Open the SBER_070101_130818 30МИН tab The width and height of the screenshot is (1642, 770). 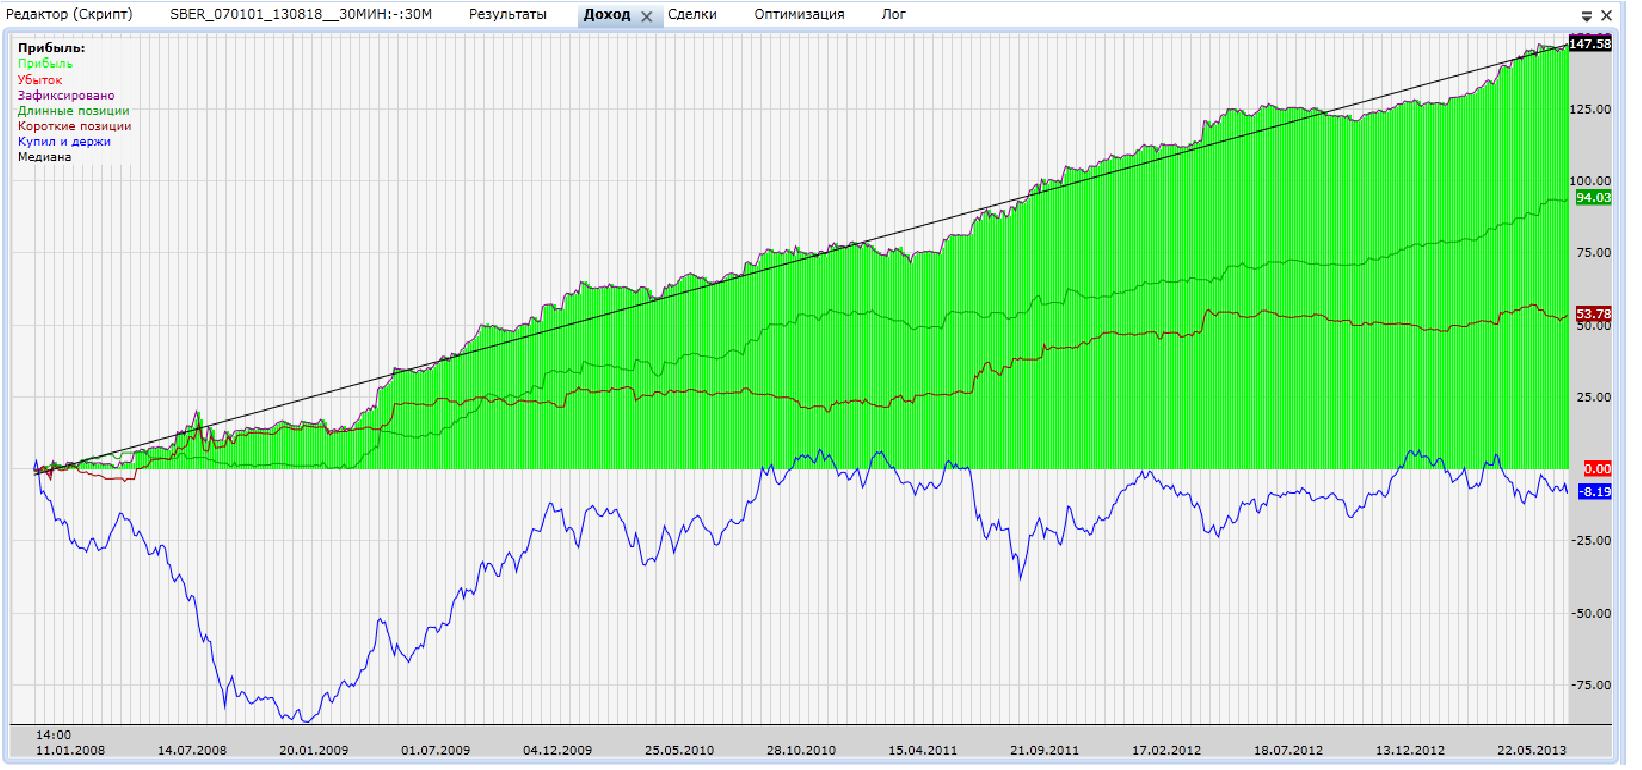click(301, 14)
